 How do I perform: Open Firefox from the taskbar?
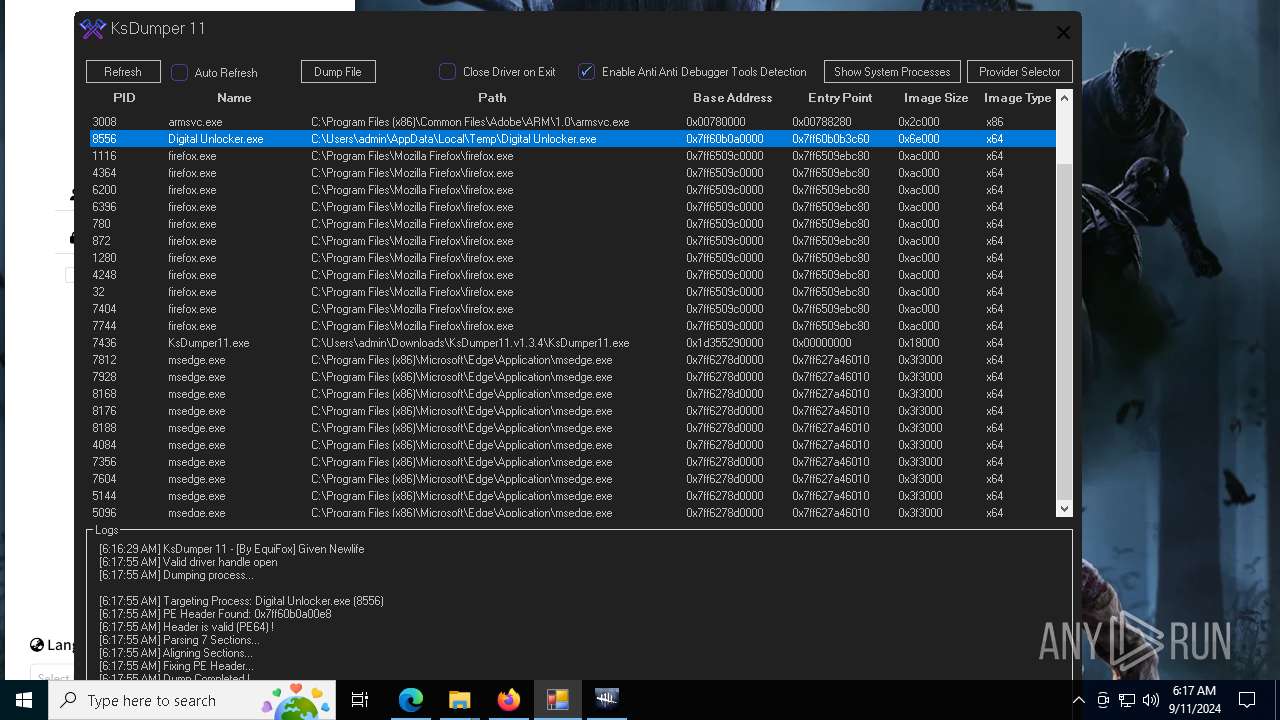[x=508, y=700]
